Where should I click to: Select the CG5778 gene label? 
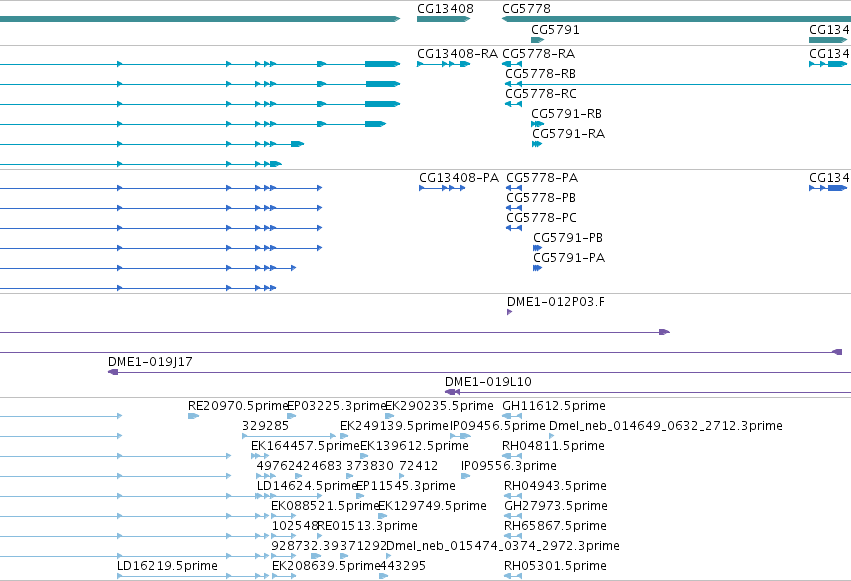526,9
